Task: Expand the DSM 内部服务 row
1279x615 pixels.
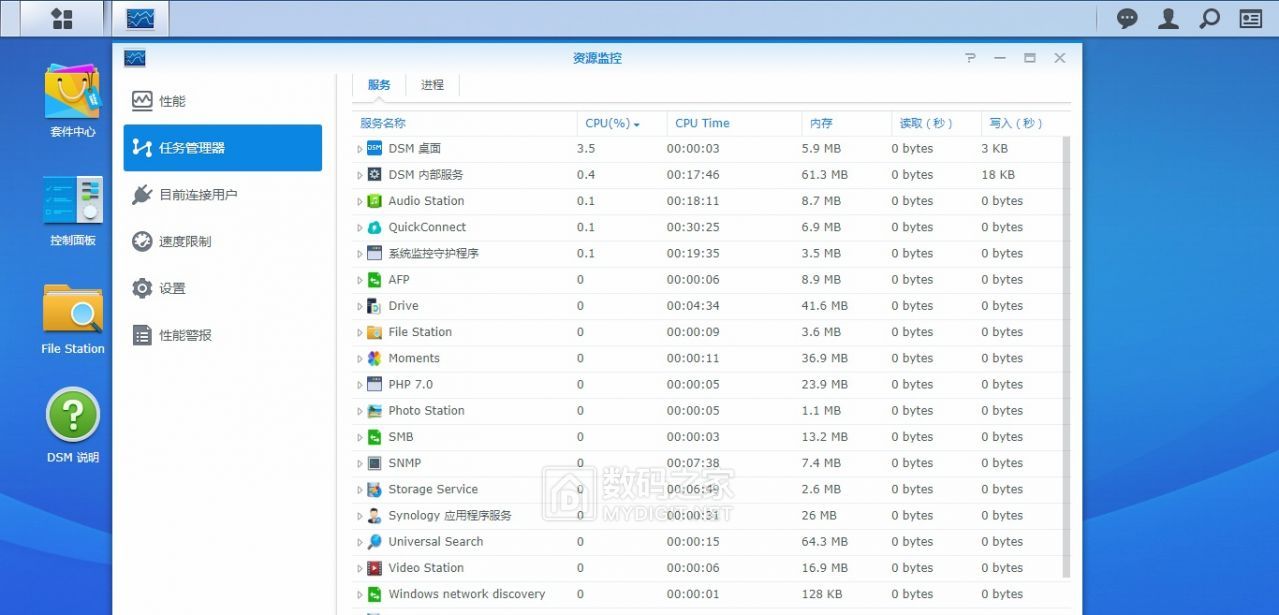Action: pyautogui.click(x=360, y=175)
